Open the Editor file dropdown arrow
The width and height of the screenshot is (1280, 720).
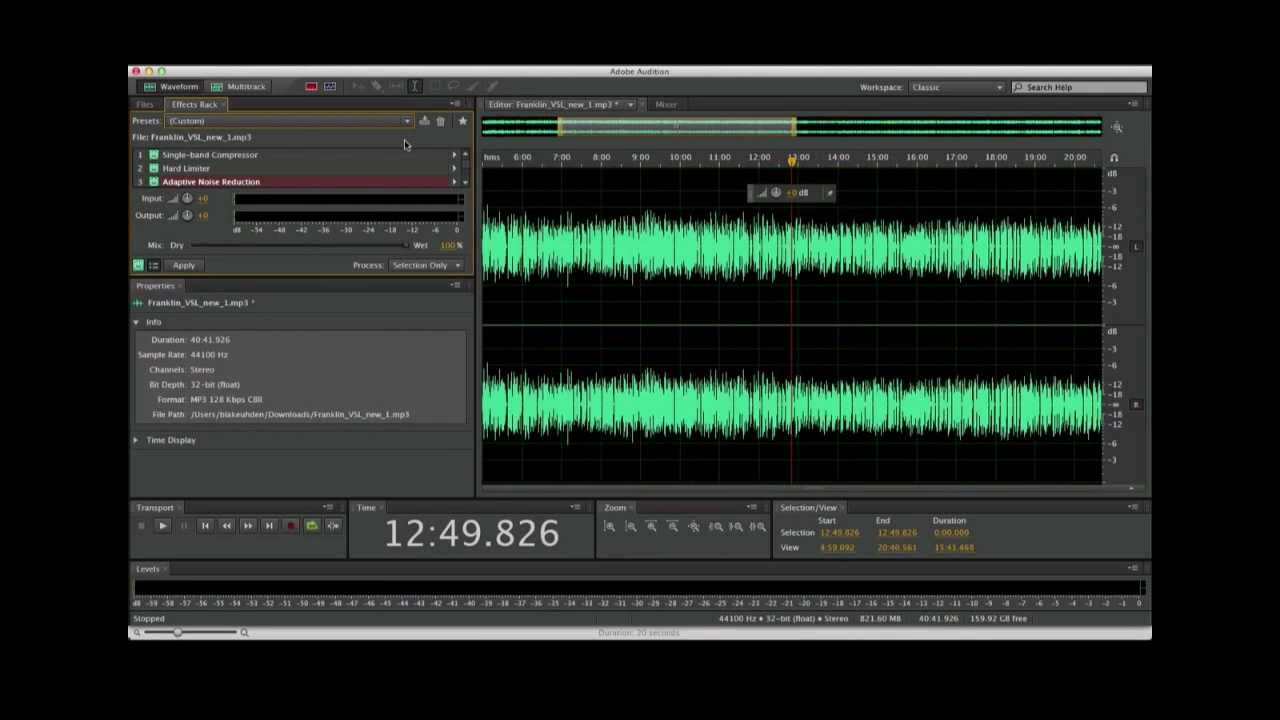point(630,104)
